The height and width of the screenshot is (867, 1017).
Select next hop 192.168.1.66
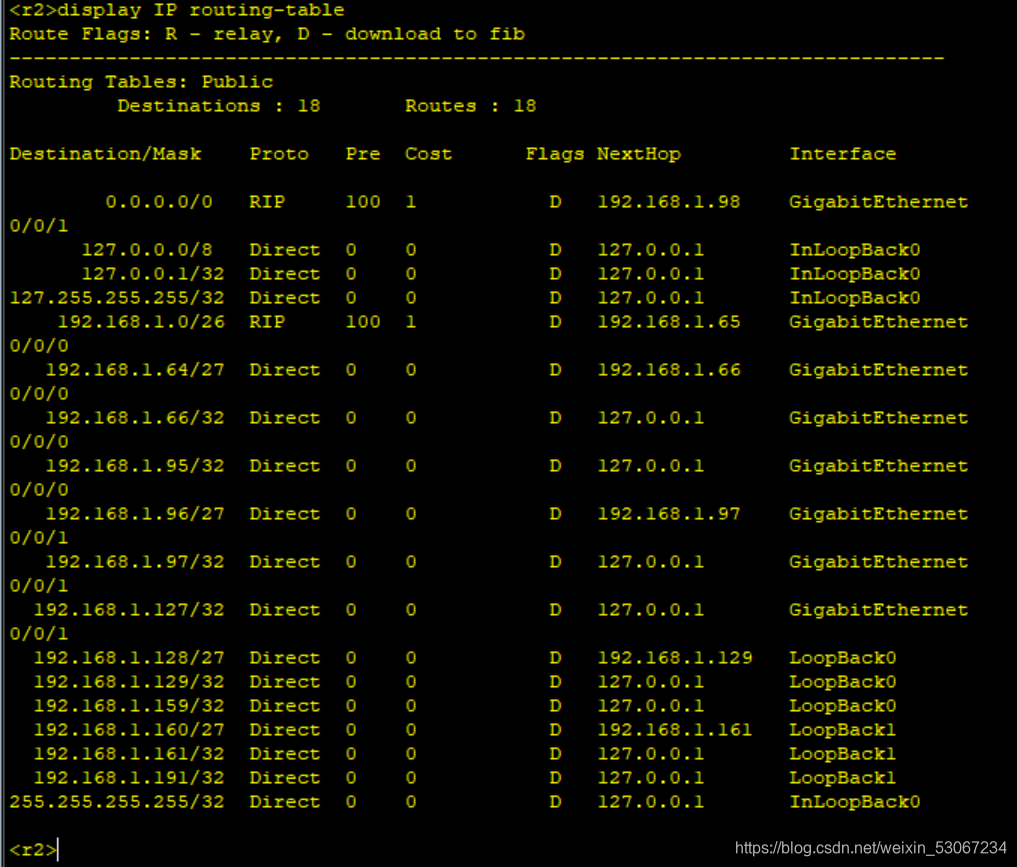coord(669,370)
